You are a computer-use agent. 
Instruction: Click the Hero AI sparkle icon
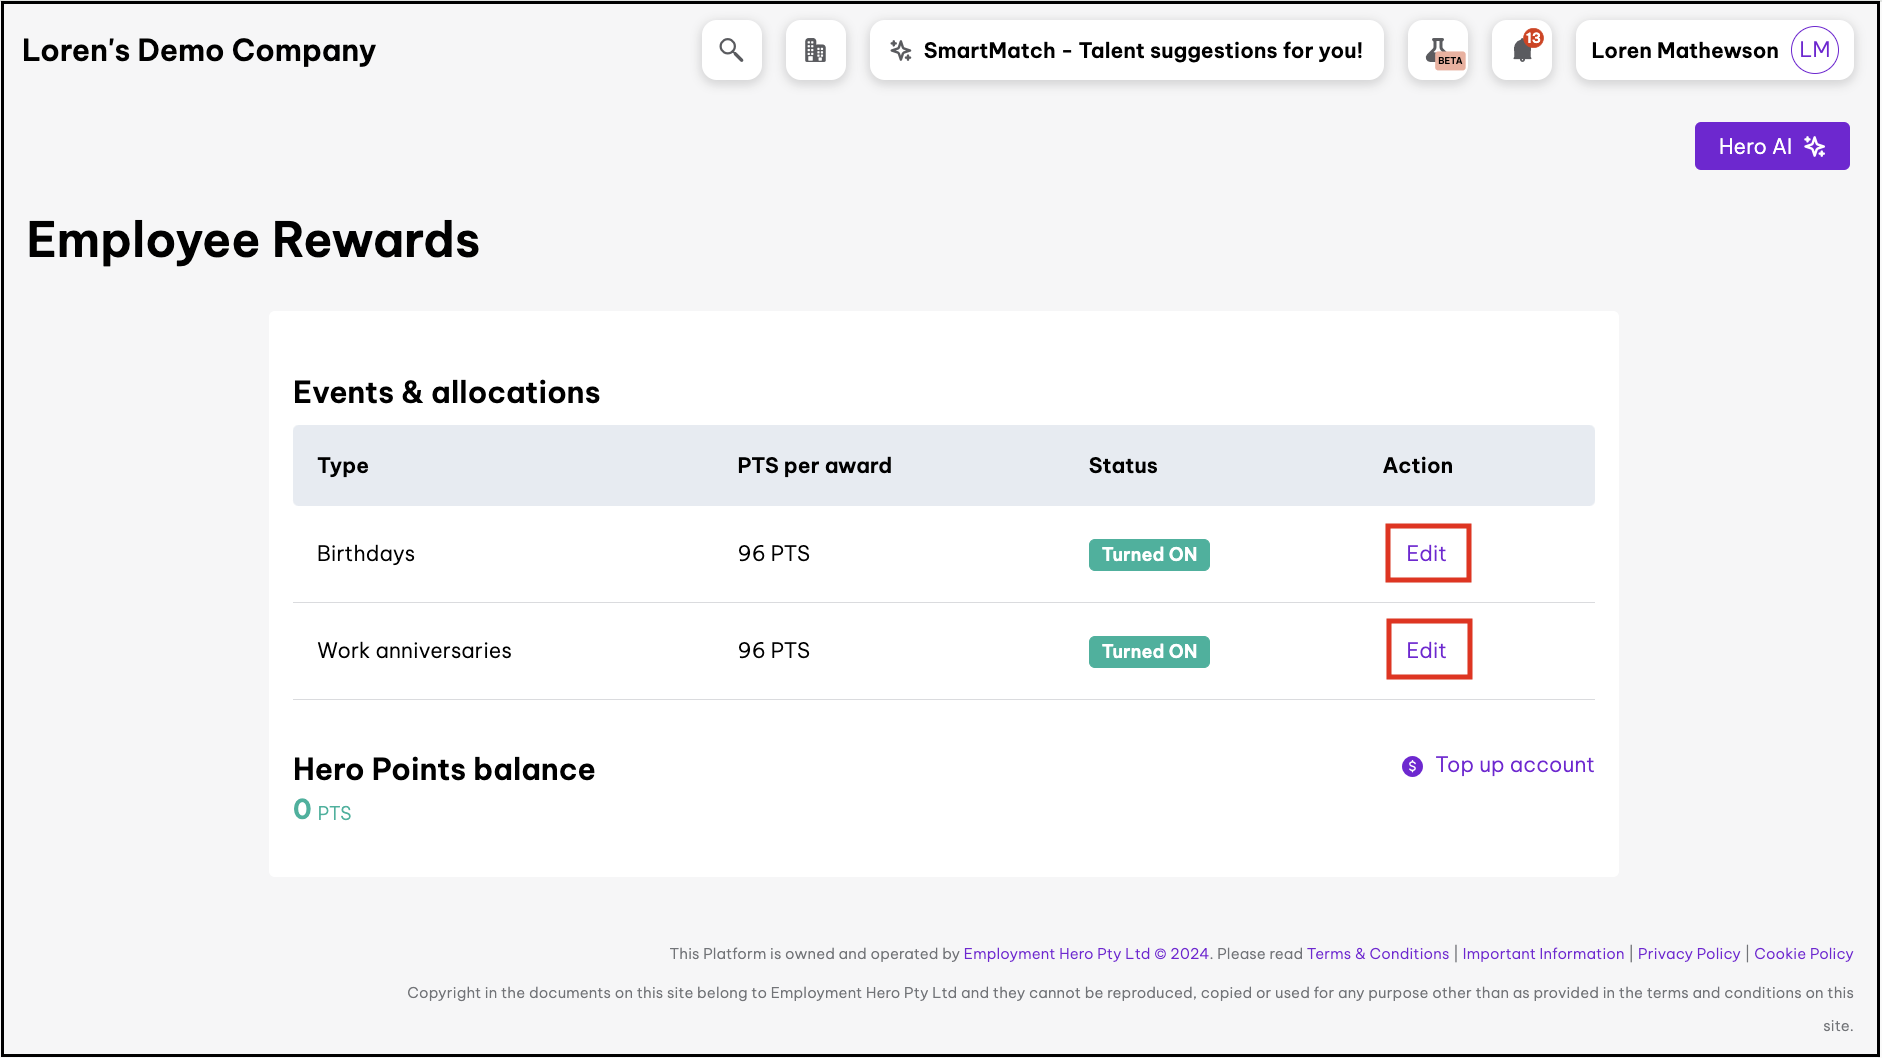point(1815,147)
